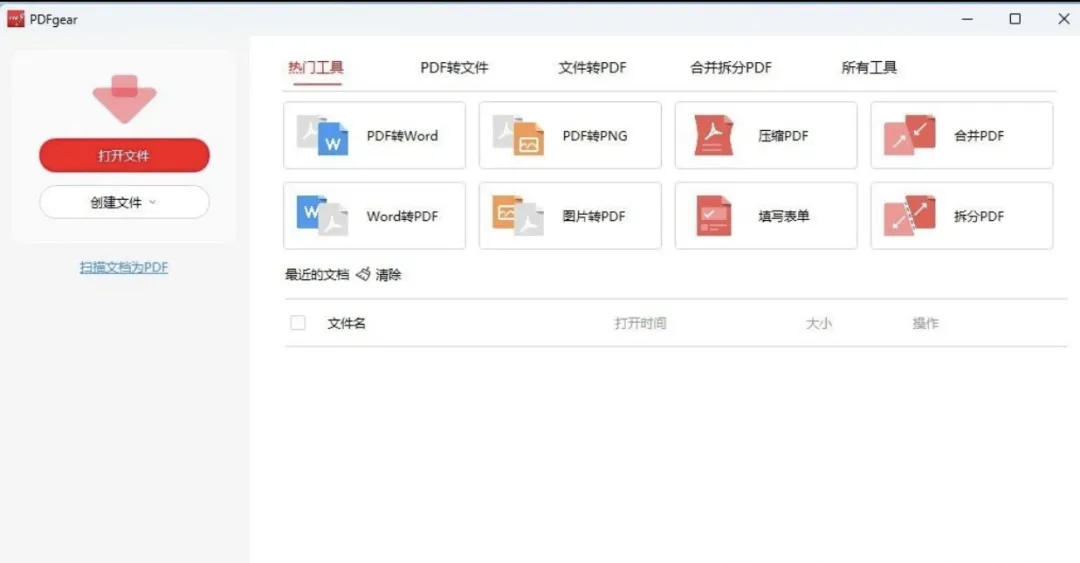This screenshot has width=1080, height=563.
Task: Click the 图片转PDF label text
Action: (x=594, y=216)
